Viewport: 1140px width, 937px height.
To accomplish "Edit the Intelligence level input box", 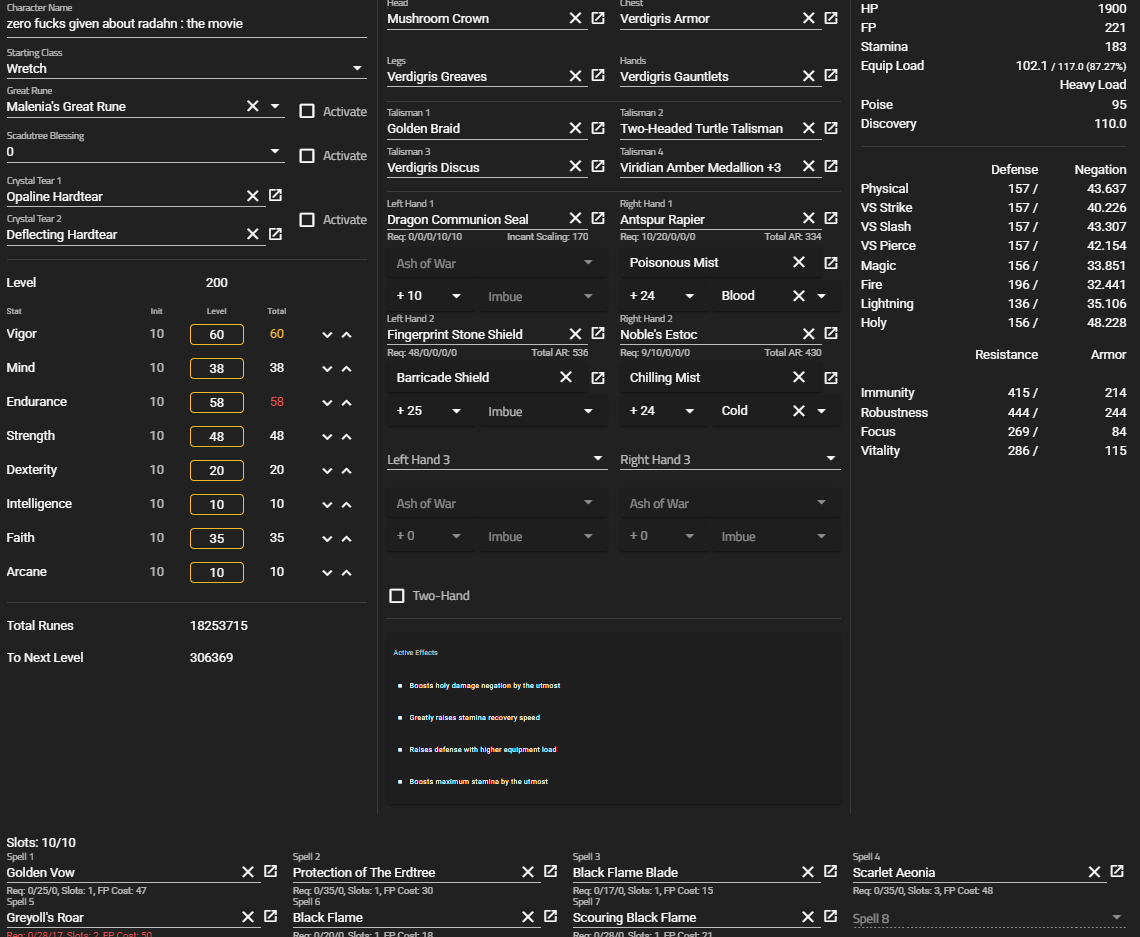I will click(217, 504).
